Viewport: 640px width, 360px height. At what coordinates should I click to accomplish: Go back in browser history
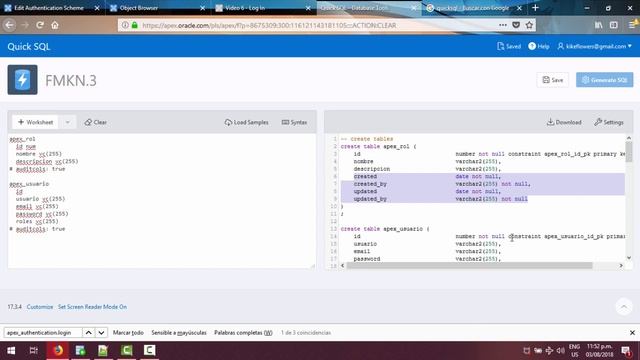click(9, 25)
